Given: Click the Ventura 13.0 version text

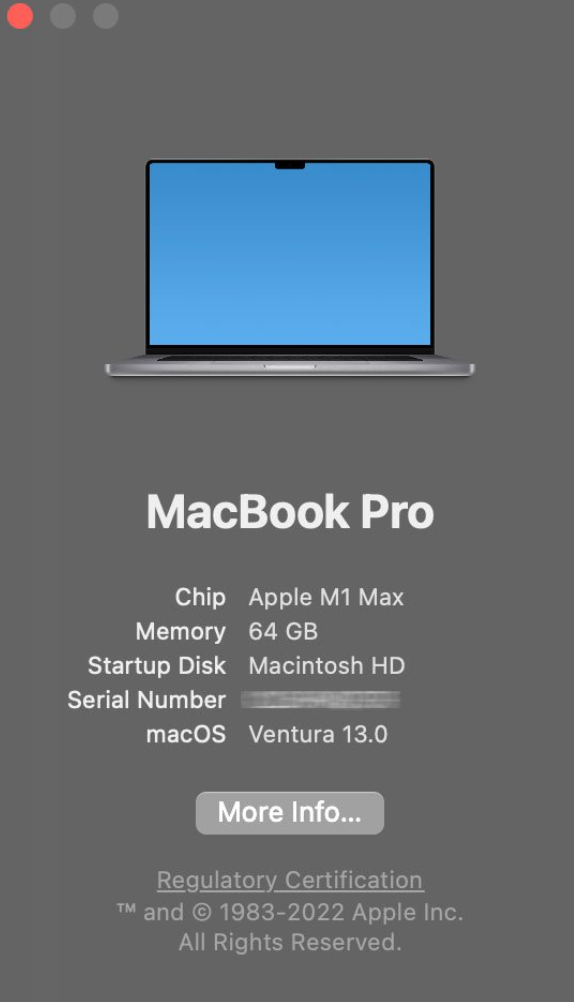Looking at the screenshot, I should click(318, 734).
